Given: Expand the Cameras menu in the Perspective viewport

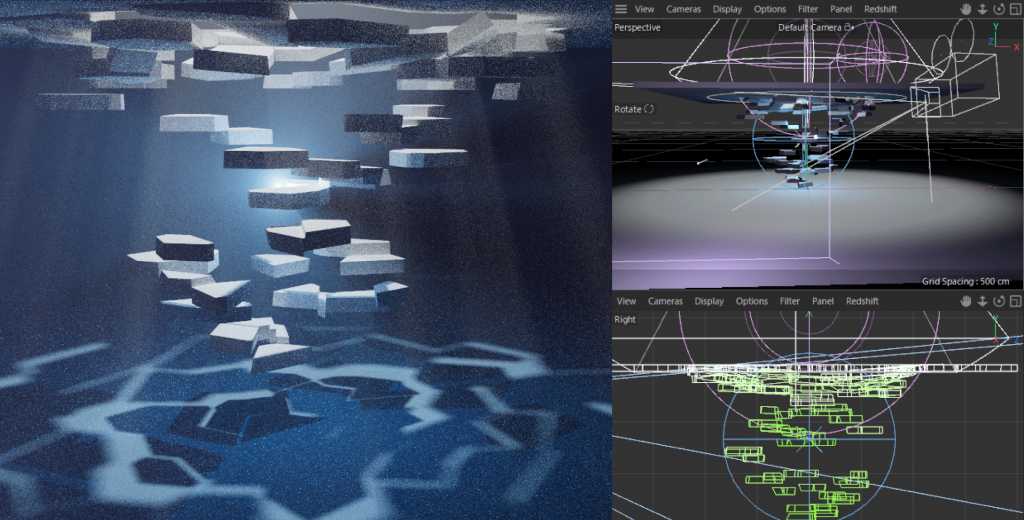Looking at the screenshot, I should [684, 9].
